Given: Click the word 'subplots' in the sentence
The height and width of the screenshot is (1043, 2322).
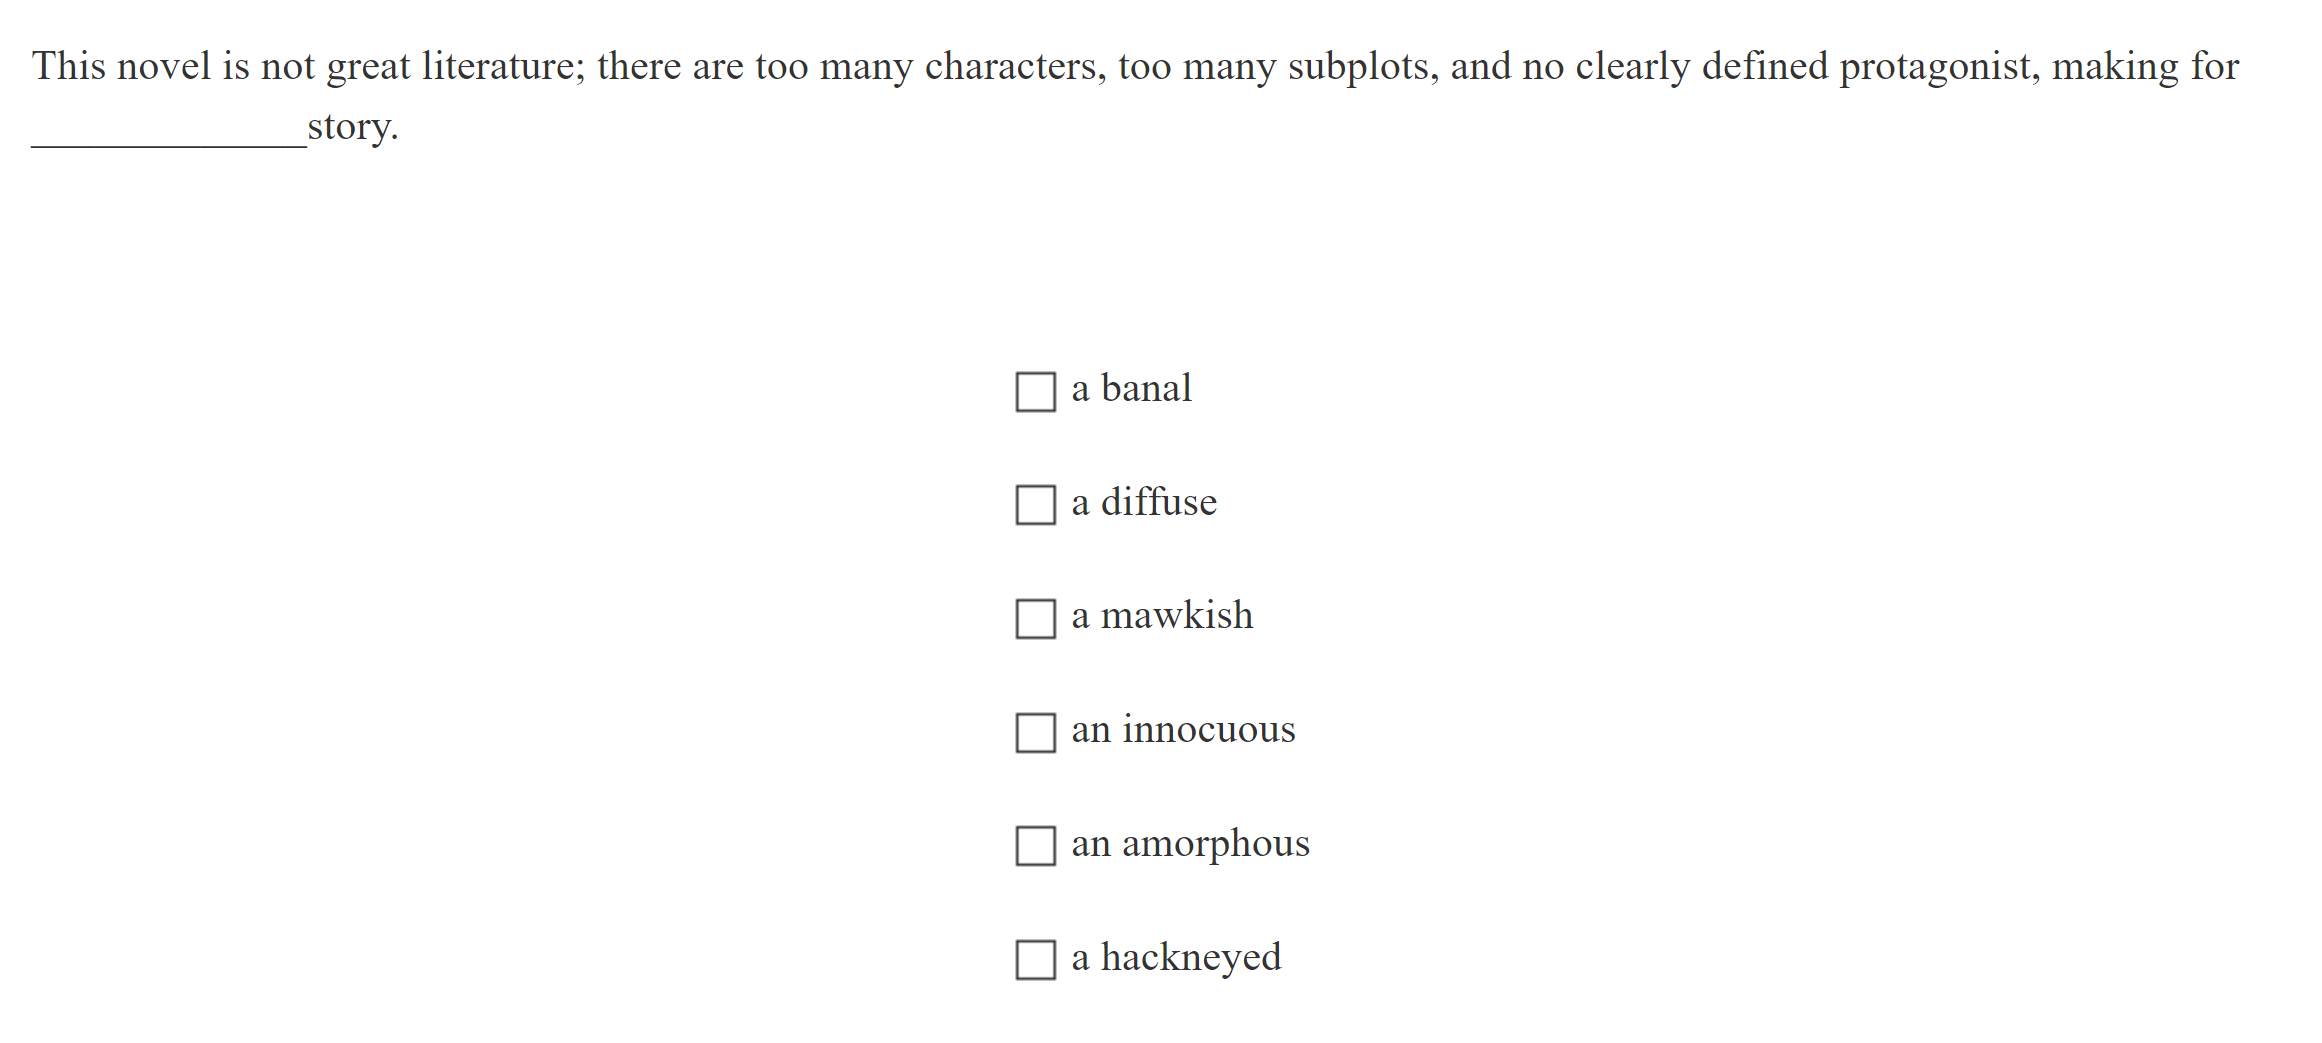Looking at the screenshot, I should point(1363,67).
